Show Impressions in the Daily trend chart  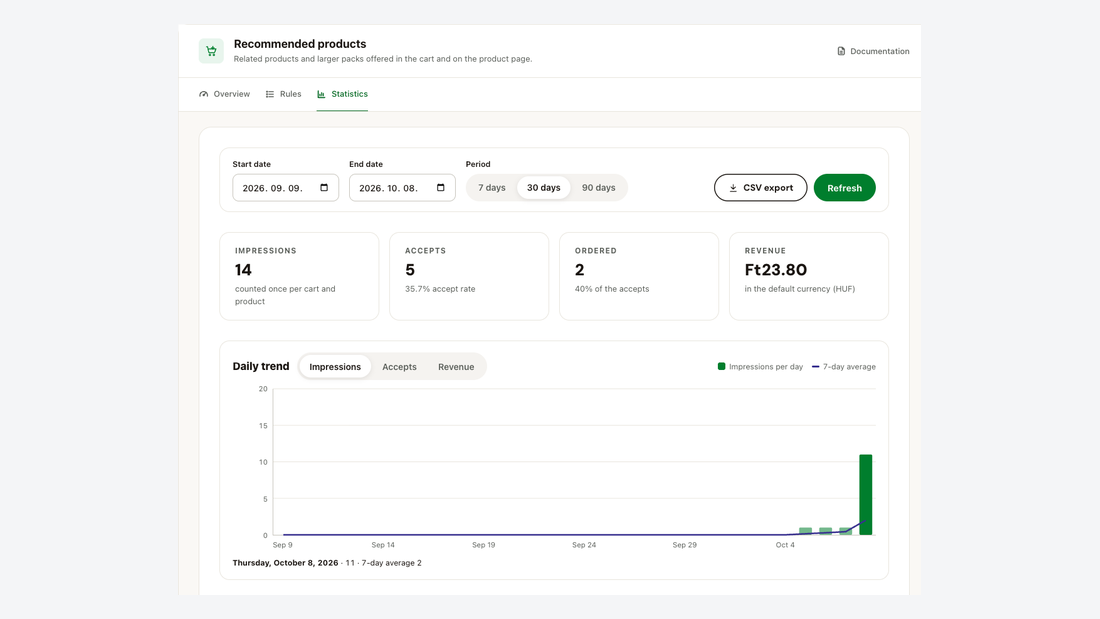(335, 366)
